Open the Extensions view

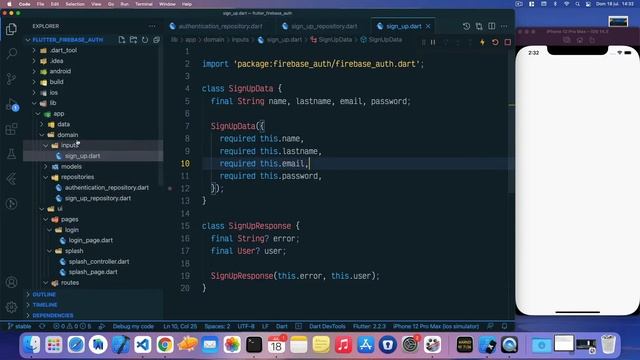(x=11, y=129)
